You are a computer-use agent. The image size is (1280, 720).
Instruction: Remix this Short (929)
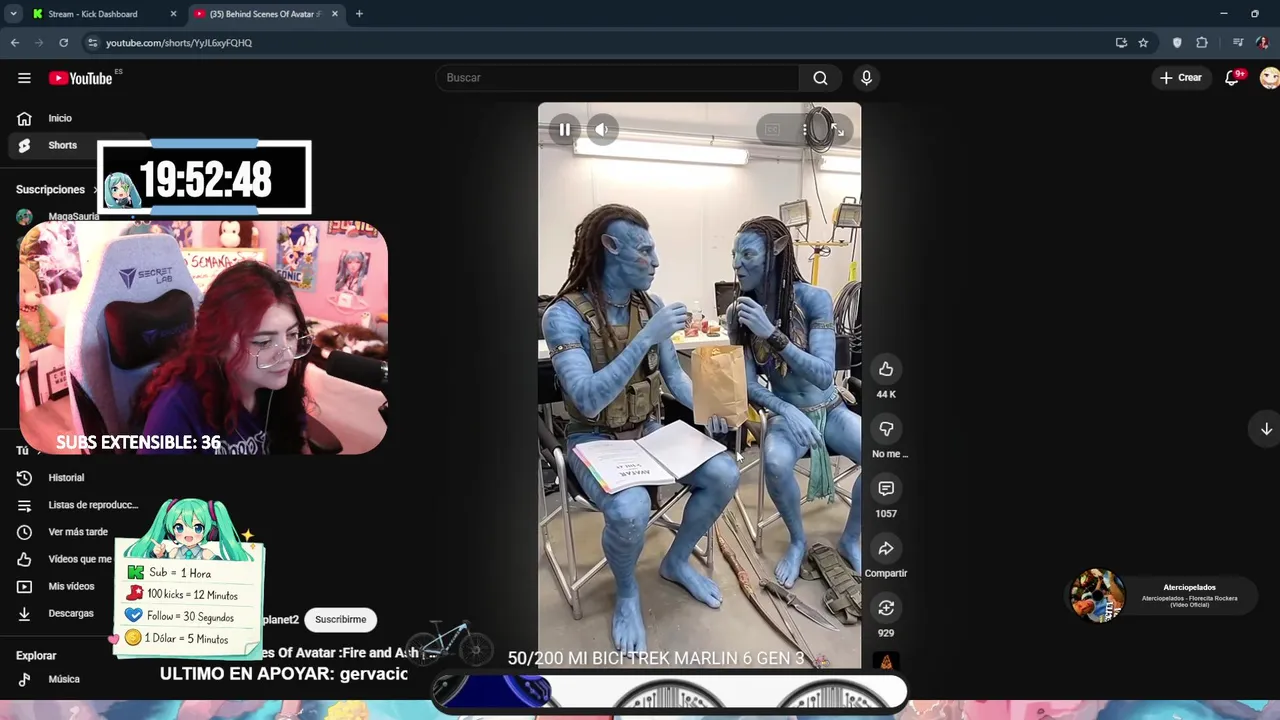point(886,608)
